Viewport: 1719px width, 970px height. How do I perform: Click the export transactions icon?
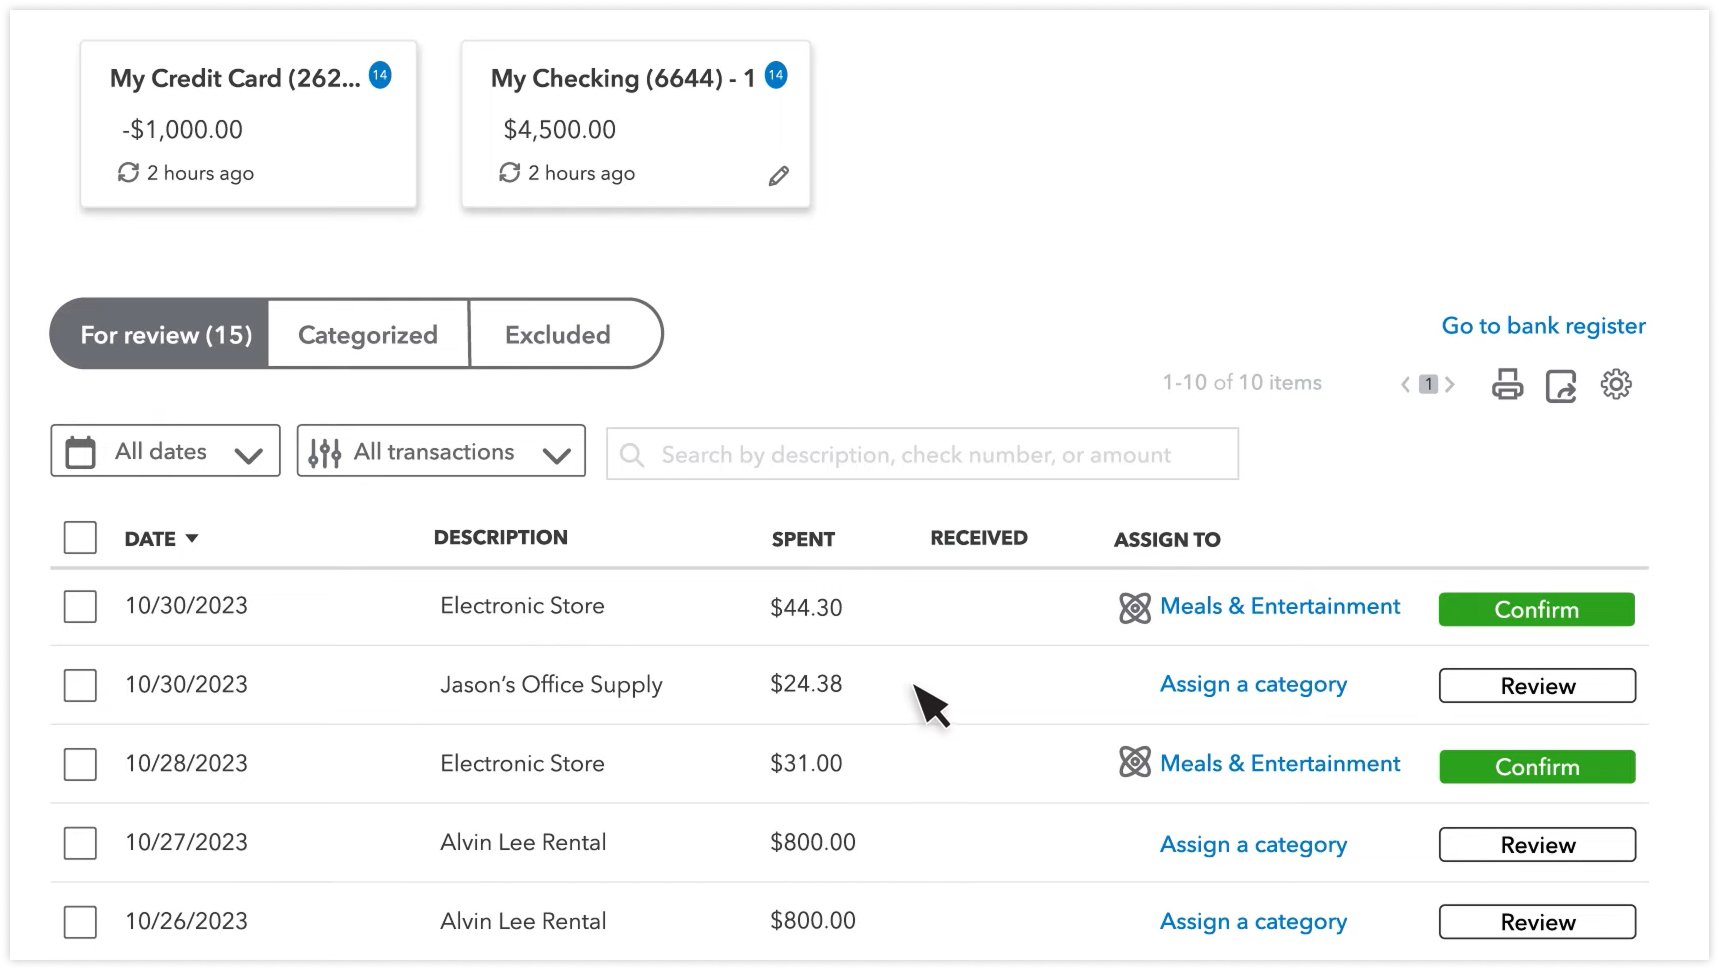pos(1560,385)
